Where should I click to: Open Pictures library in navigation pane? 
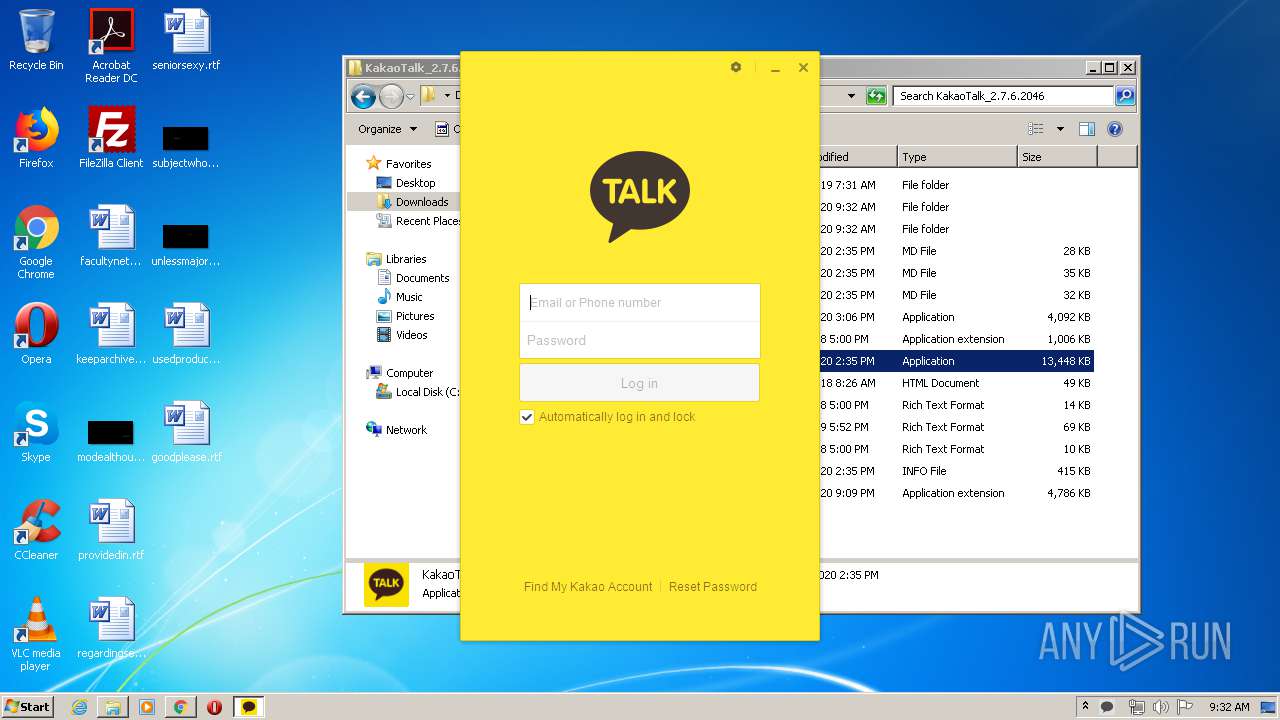pos(405,316)
